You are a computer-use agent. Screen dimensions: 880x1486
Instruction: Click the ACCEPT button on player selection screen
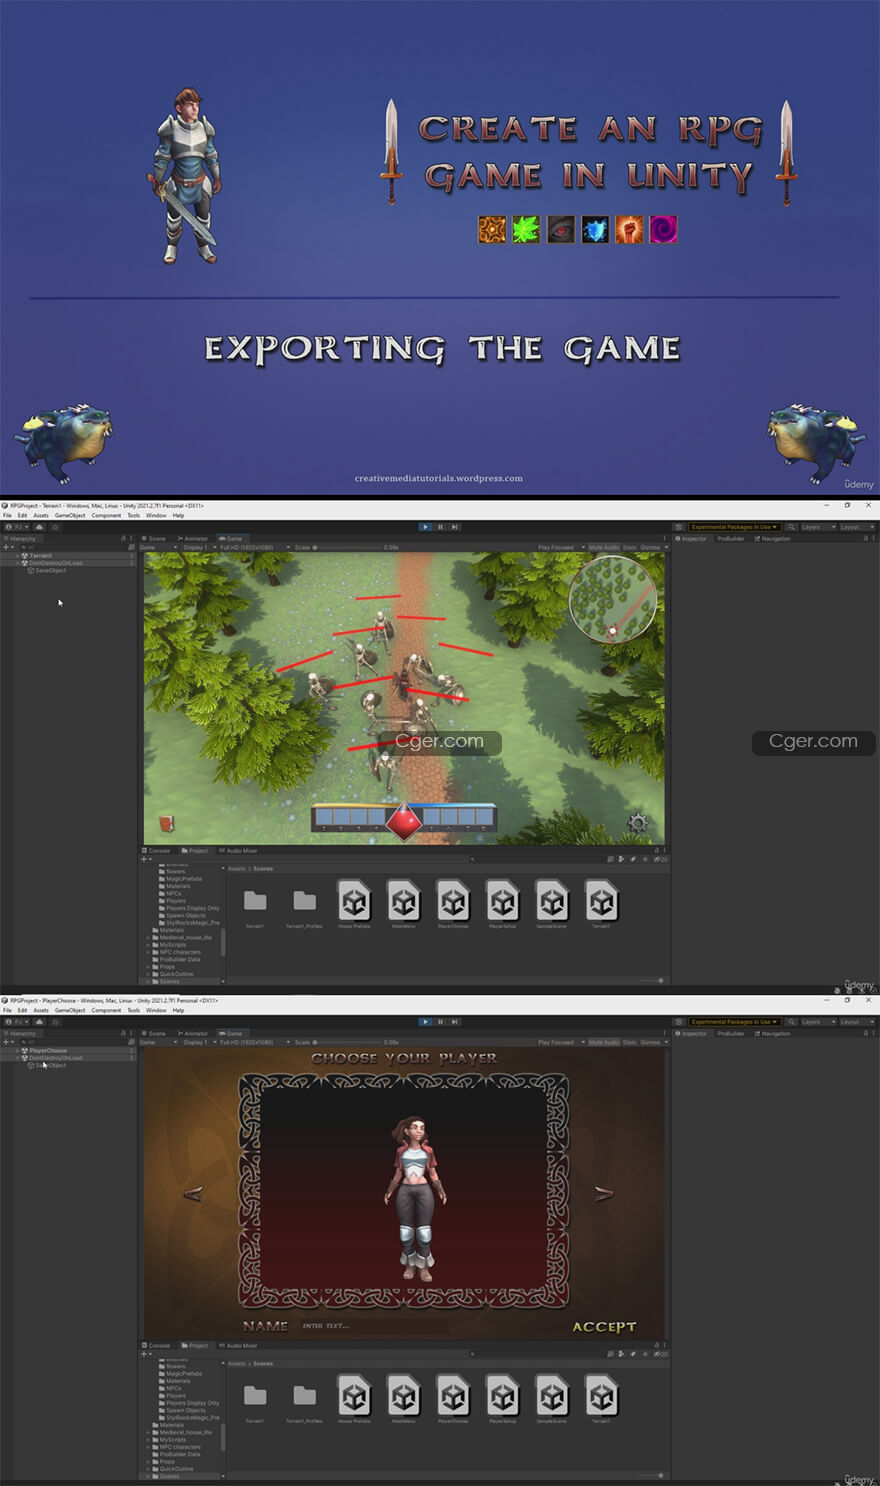coord(604,1327)
